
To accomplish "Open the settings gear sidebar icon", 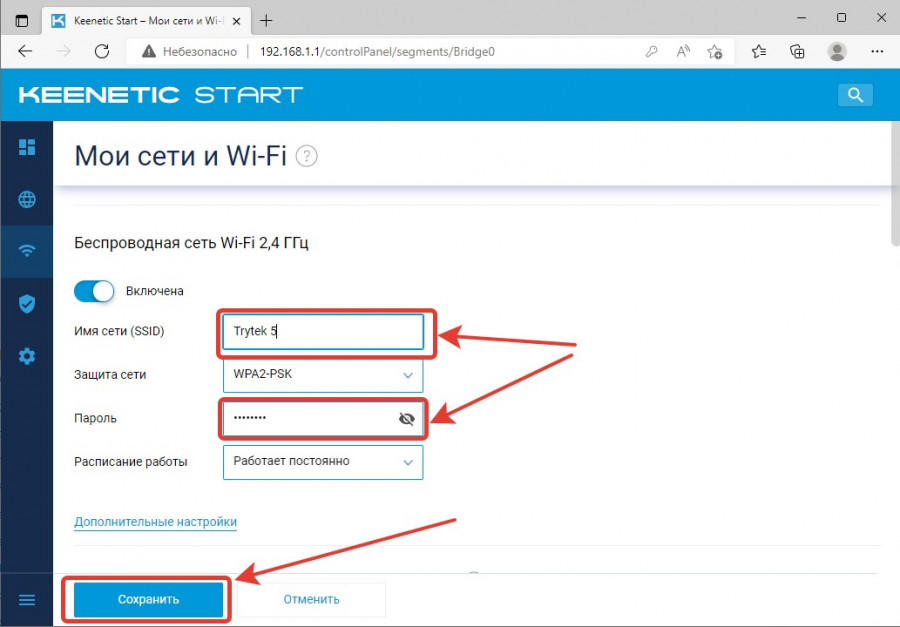I will 27,356.
